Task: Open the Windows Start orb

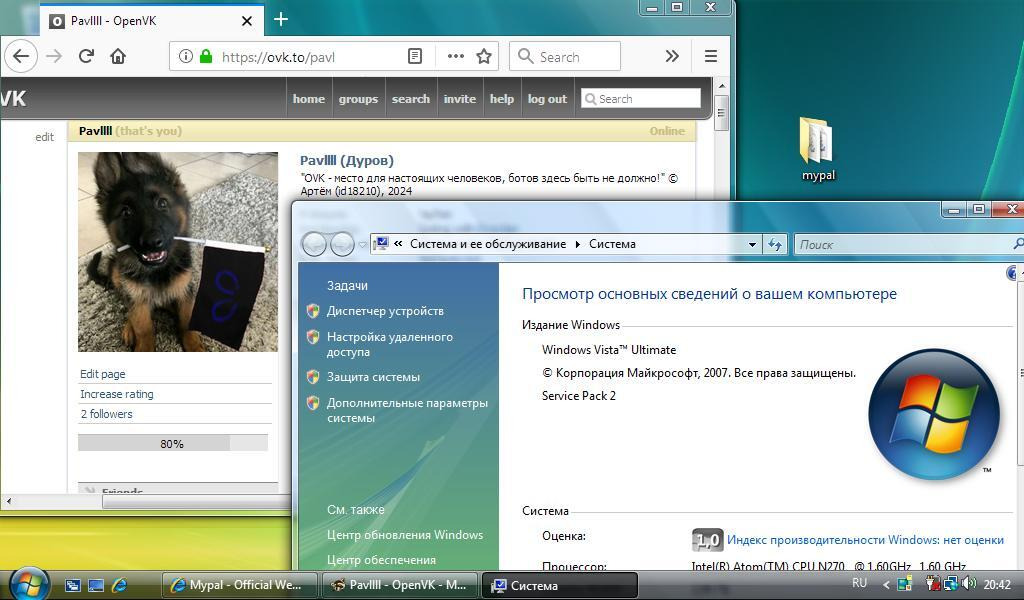Action: click(29, 584)
